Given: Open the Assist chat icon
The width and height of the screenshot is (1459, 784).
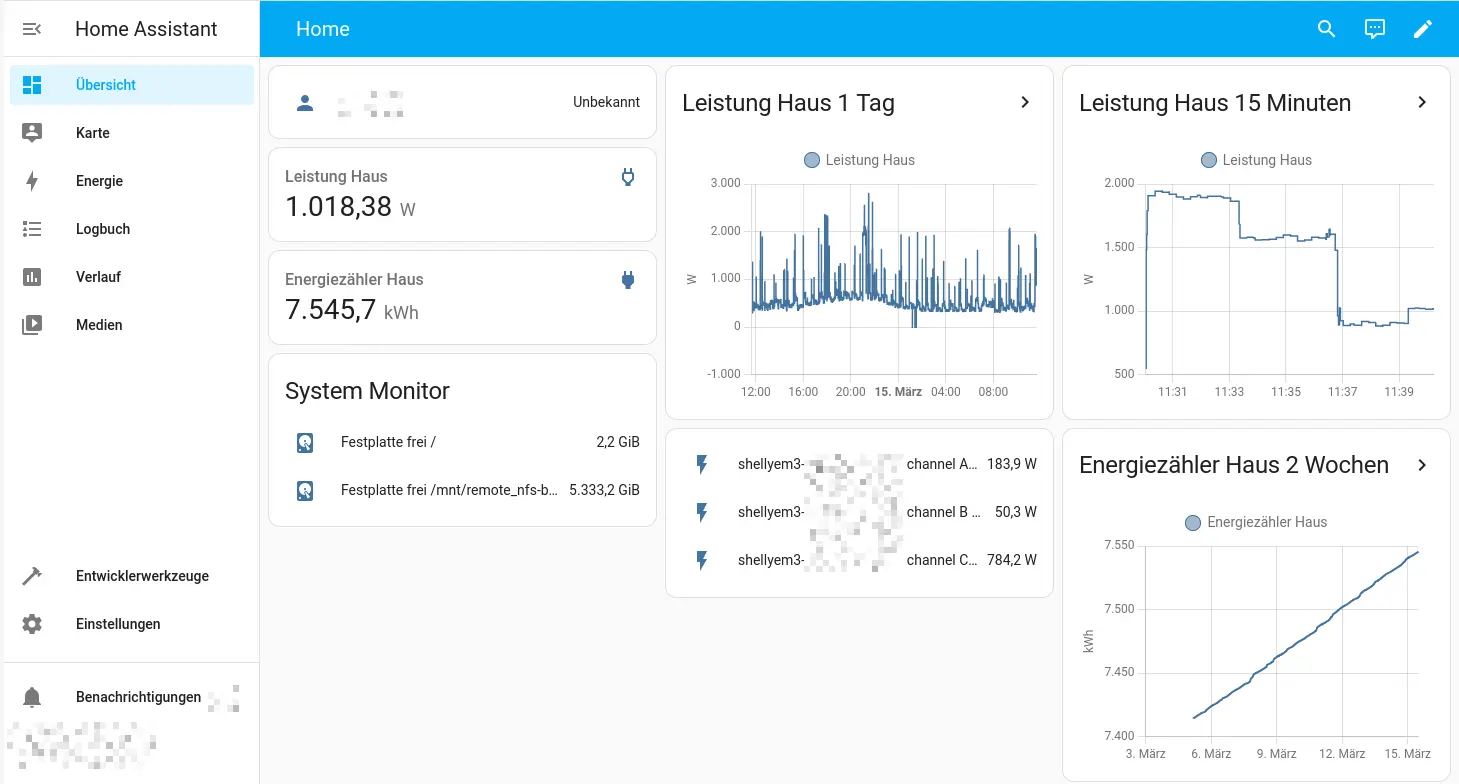Looking at the screenshot, I should [x=1374, y=29].
